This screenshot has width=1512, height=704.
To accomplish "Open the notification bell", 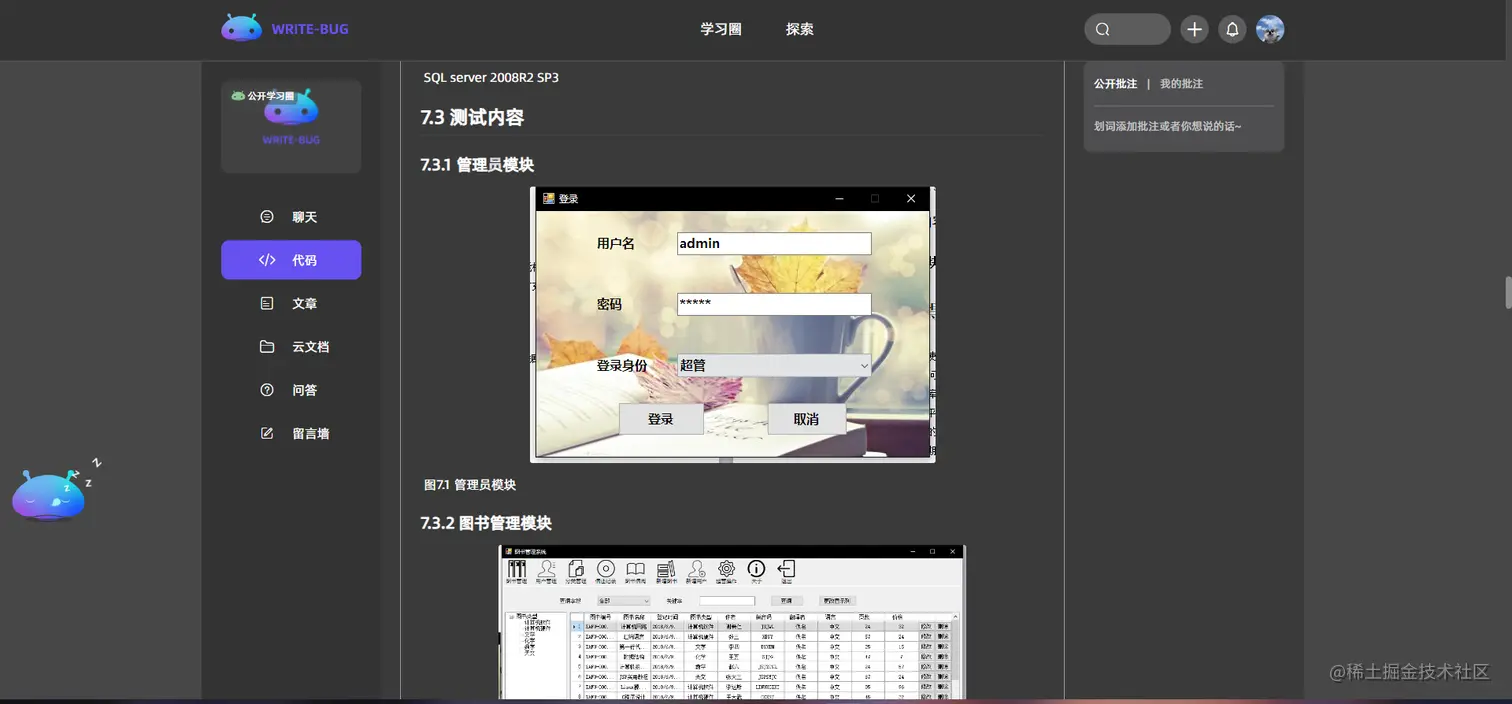I will pos(1232,29).
